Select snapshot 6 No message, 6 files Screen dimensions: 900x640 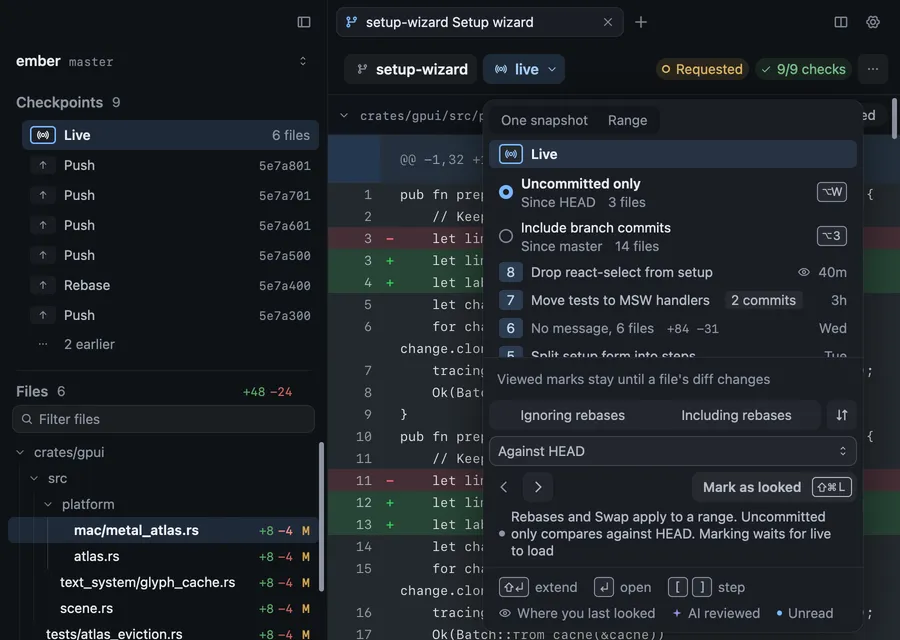click(673, 328)
